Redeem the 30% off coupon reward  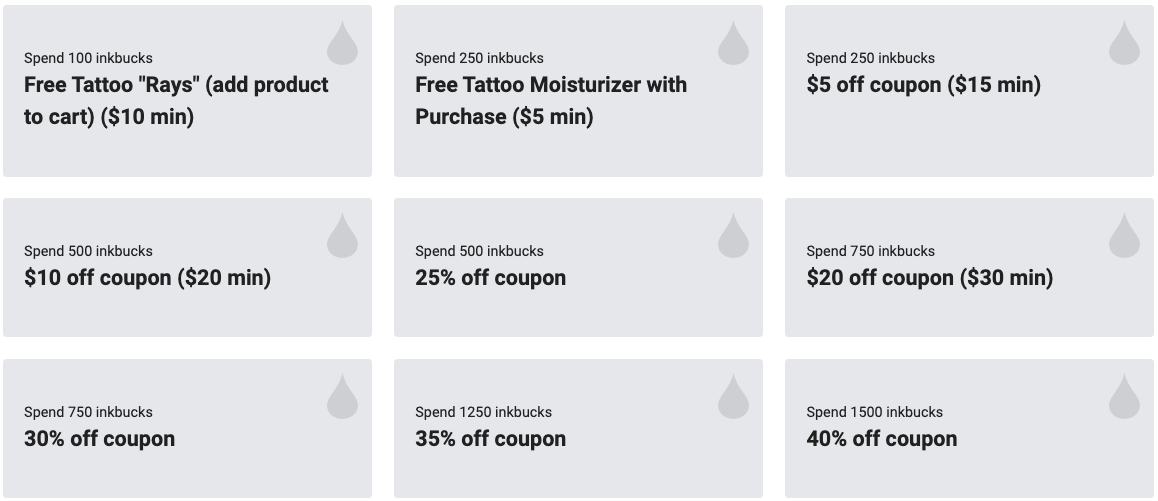pyautogui.click(x=99, y=439)
